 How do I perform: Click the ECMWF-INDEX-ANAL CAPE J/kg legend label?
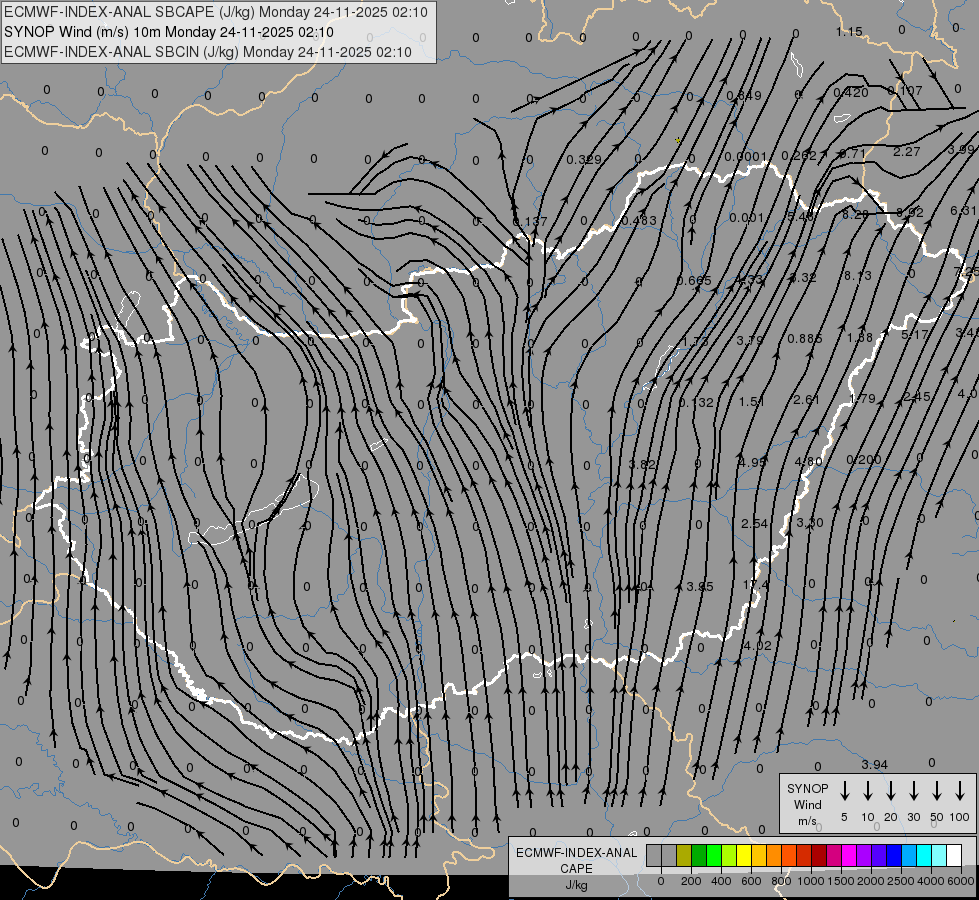tap(576, 869)
